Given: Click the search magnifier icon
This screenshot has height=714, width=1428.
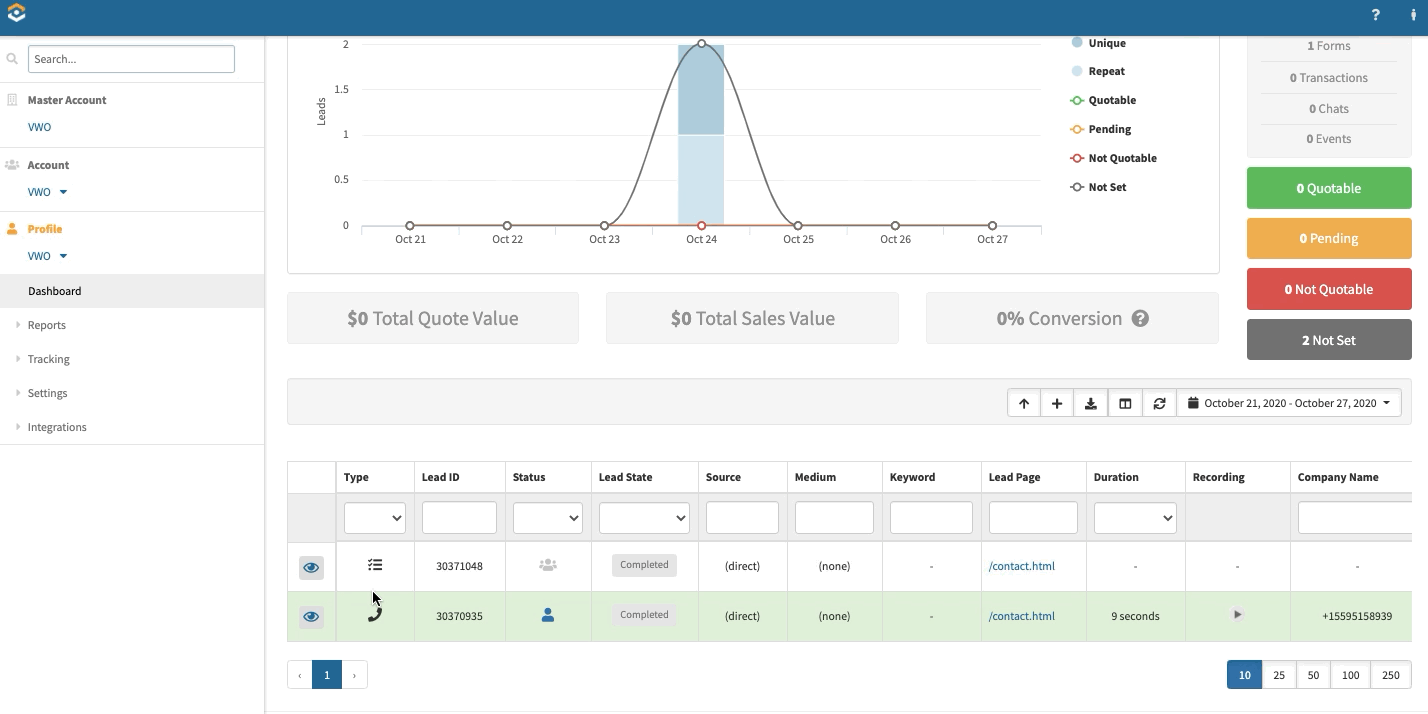Looking at the screenshot, I should point(12,59).
